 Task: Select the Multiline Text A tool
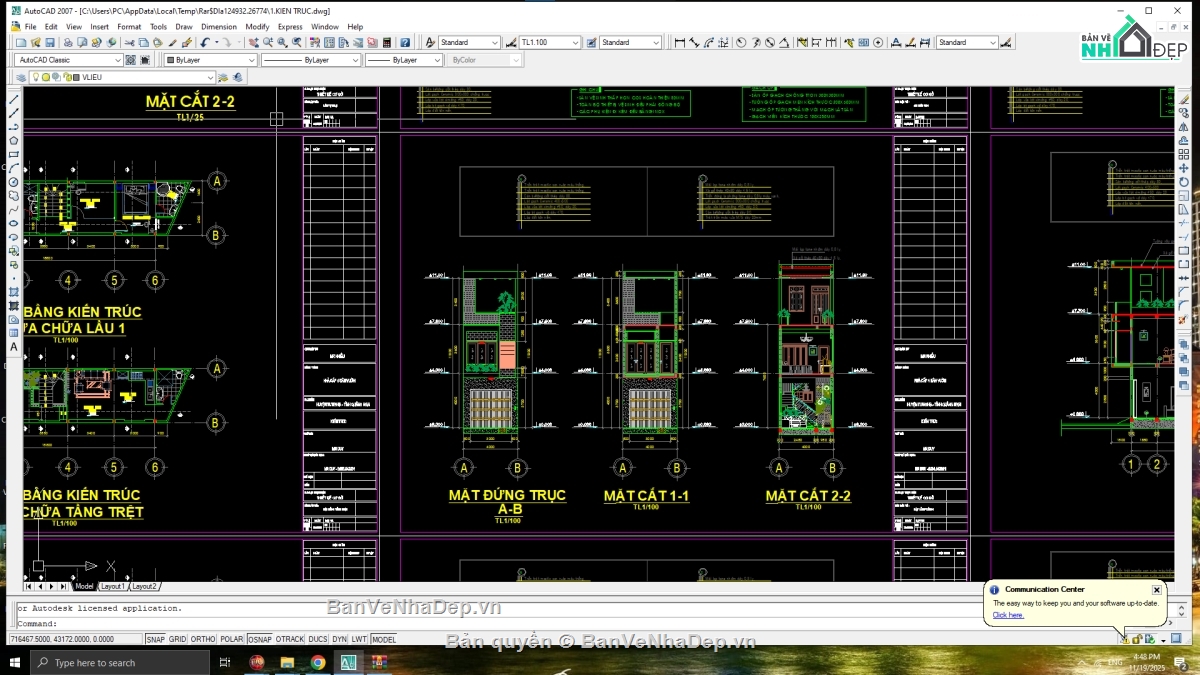pos(13,346)
